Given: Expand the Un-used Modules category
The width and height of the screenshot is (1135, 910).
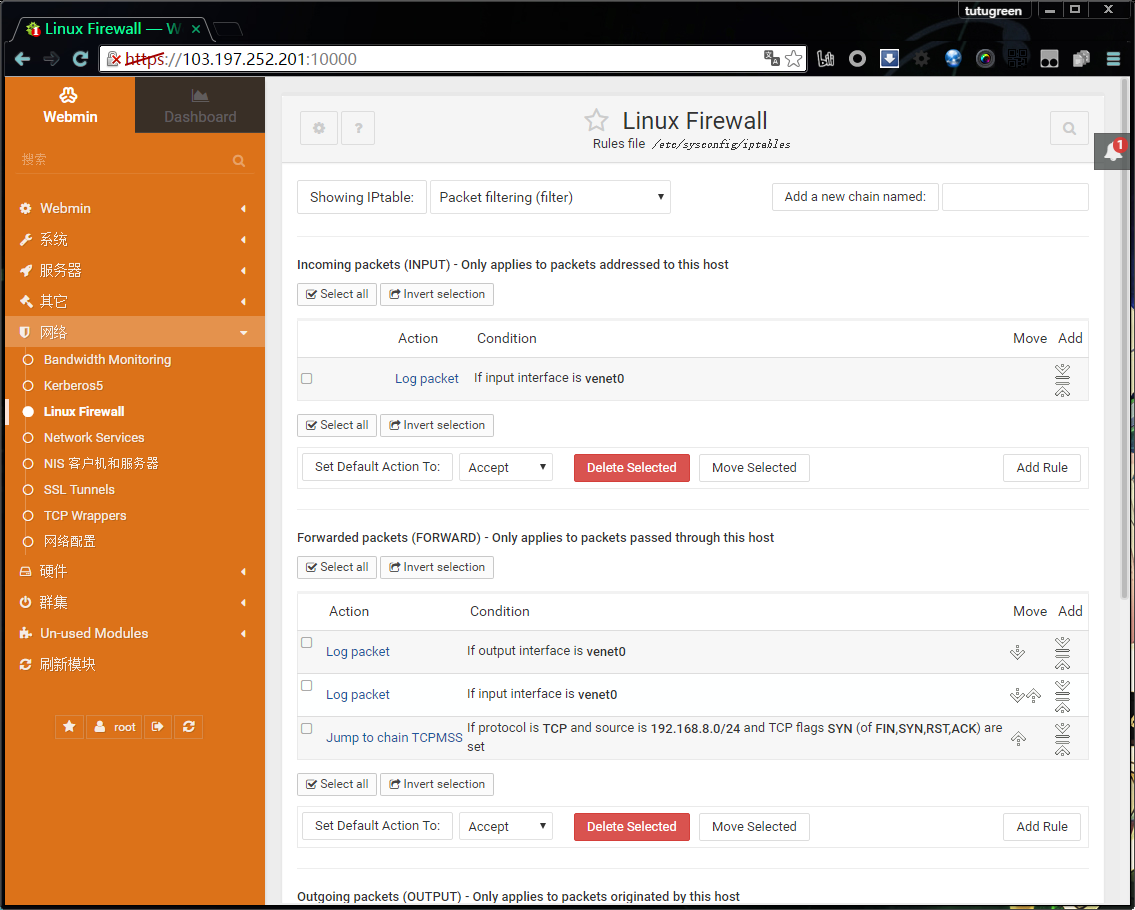Looking at the screenshot, I should pyautogui.click(x=134, y=633).
